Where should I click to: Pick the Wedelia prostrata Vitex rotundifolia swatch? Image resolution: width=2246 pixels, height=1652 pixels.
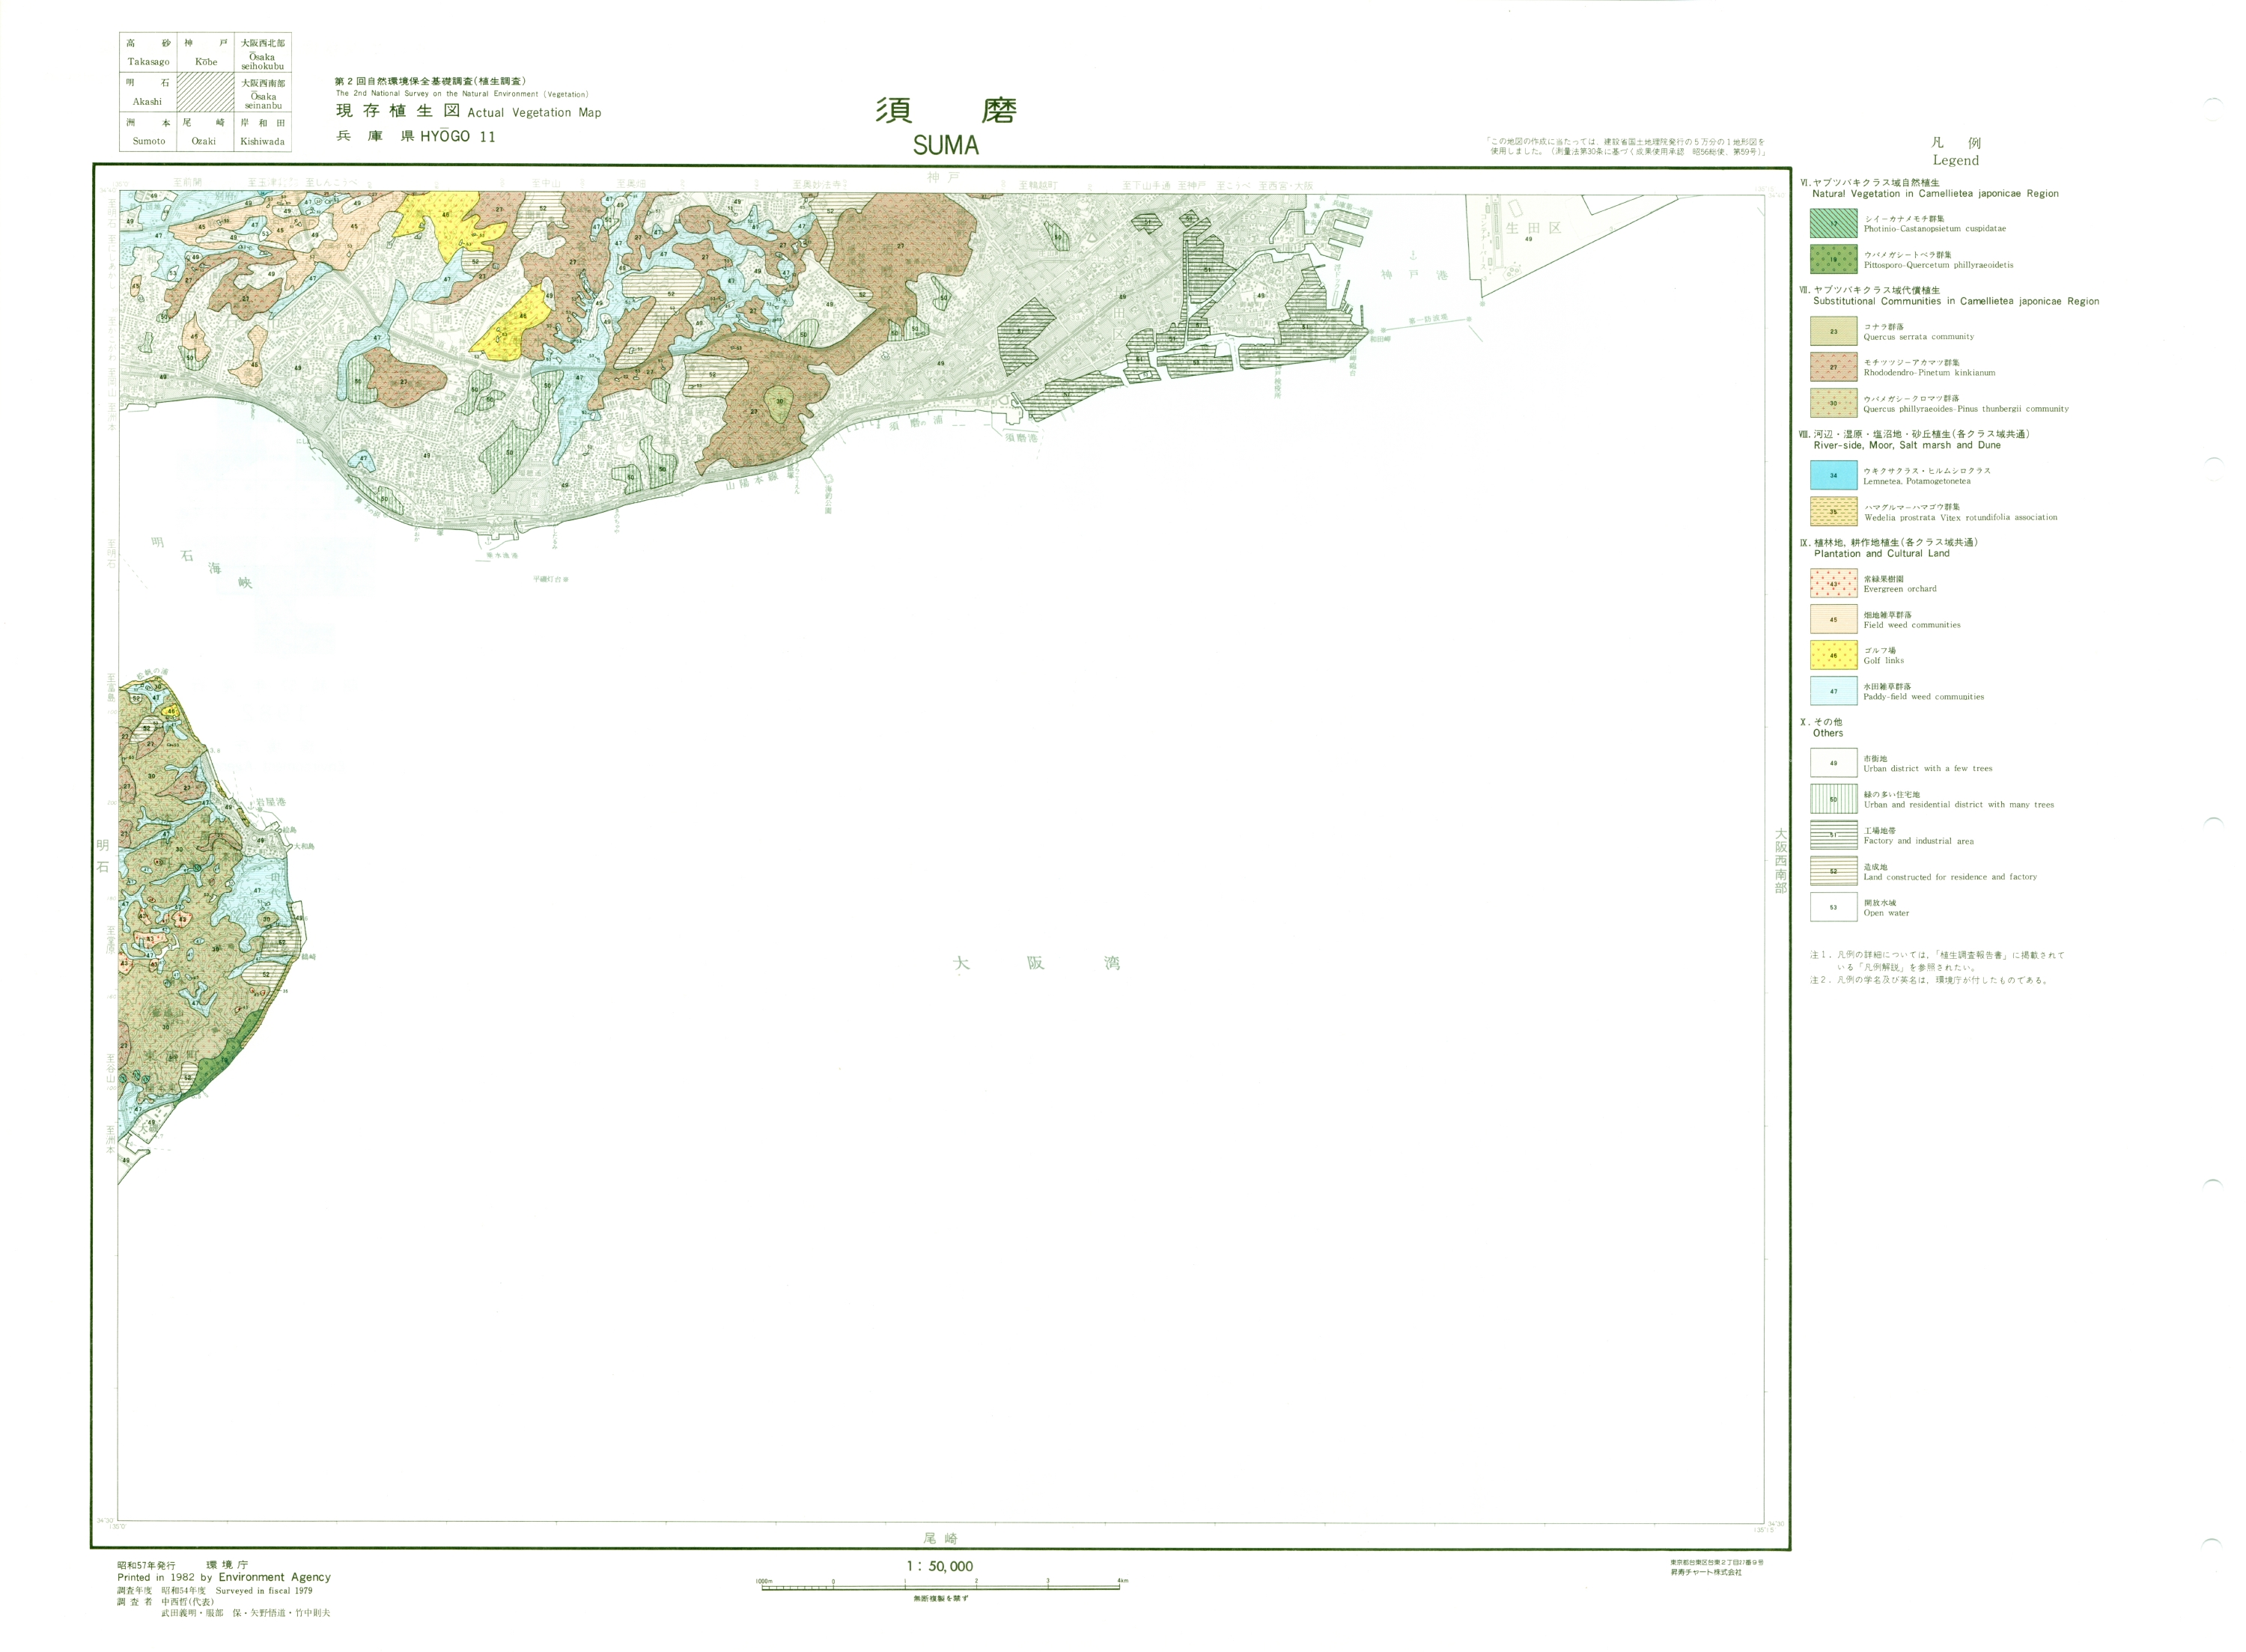pyautogui.click(x=1833, y=511)
